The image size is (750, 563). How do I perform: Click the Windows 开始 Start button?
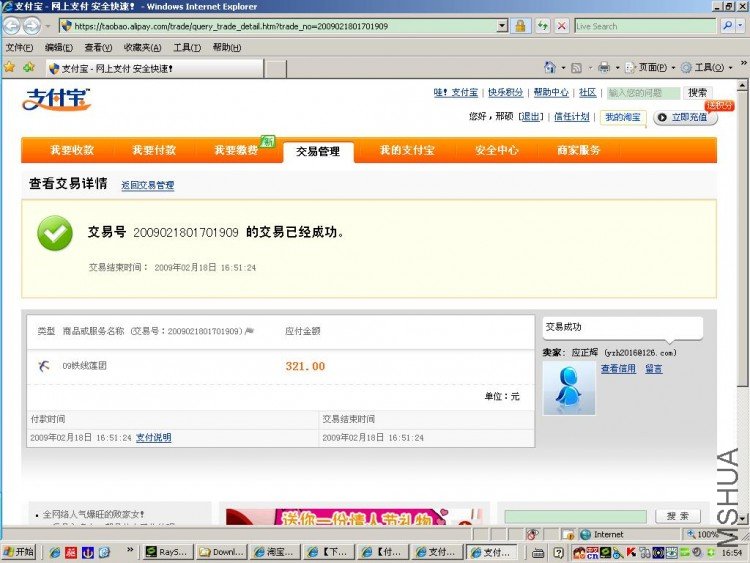click(18, 551)
